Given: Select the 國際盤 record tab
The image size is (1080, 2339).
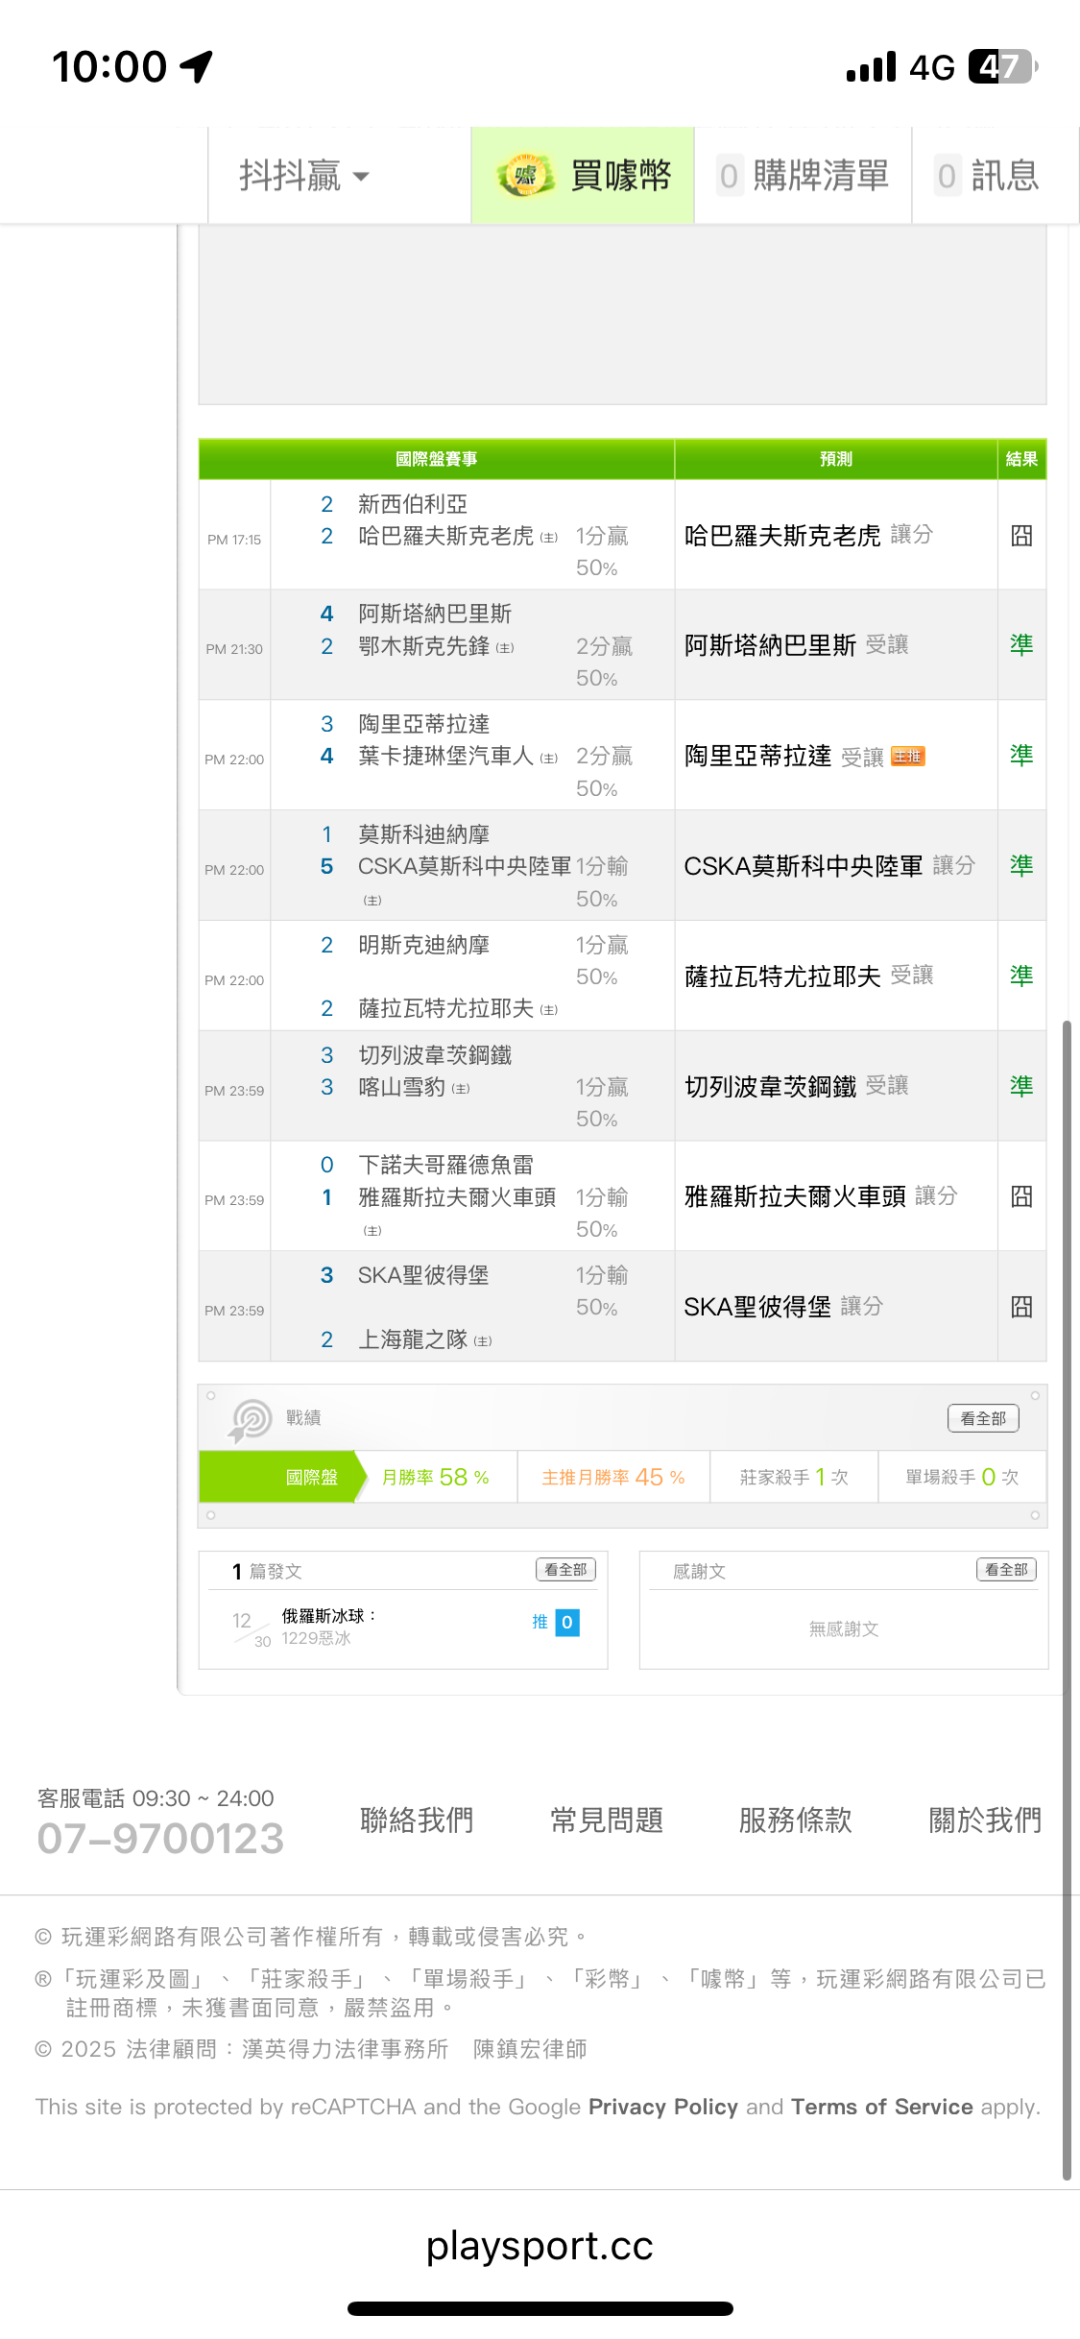Looking at the screenshot, I should tap(311, 1477).
